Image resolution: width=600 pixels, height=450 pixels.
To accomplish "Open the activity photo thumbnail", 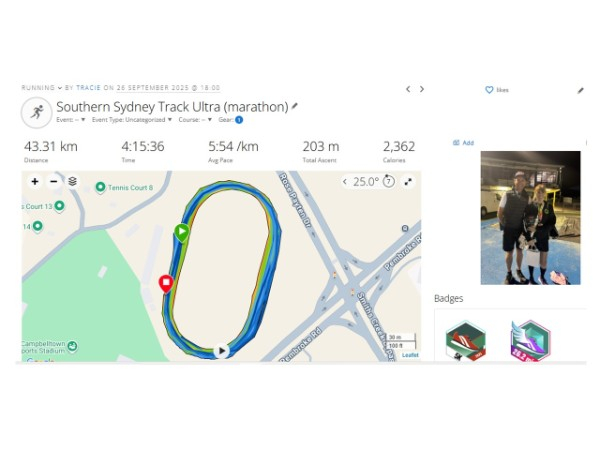I will tap(530, 218).
